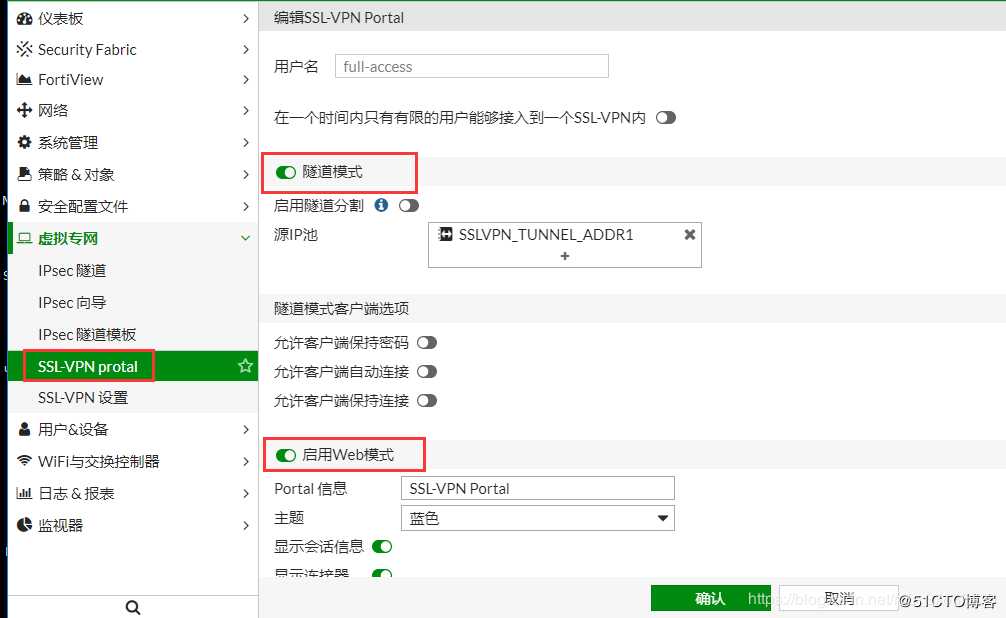Screen dimensions: 1006x618
Task: Expand the 系统管理 menu chevron
Action: point(246,142)
